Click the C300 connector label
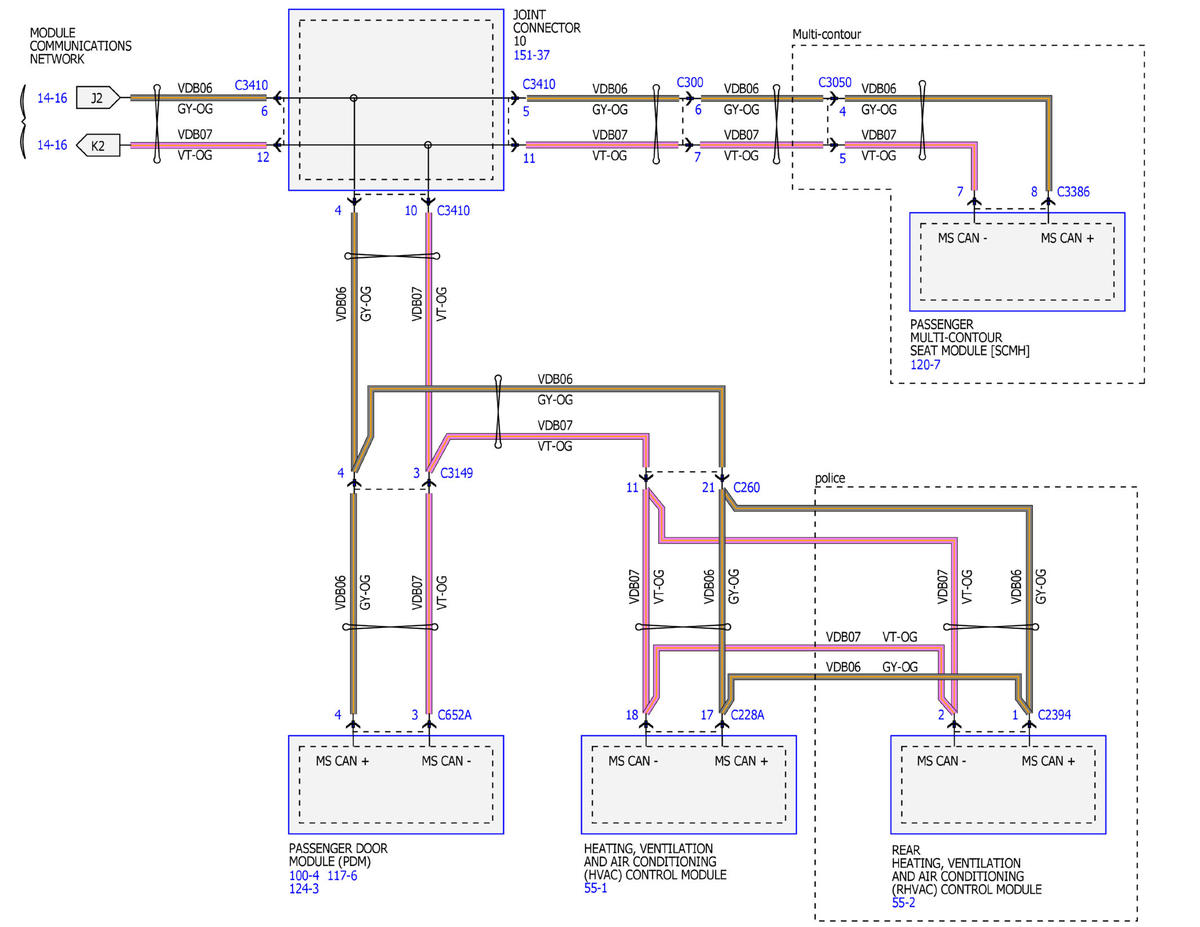The image size is (1200, 927). (690, 82)
